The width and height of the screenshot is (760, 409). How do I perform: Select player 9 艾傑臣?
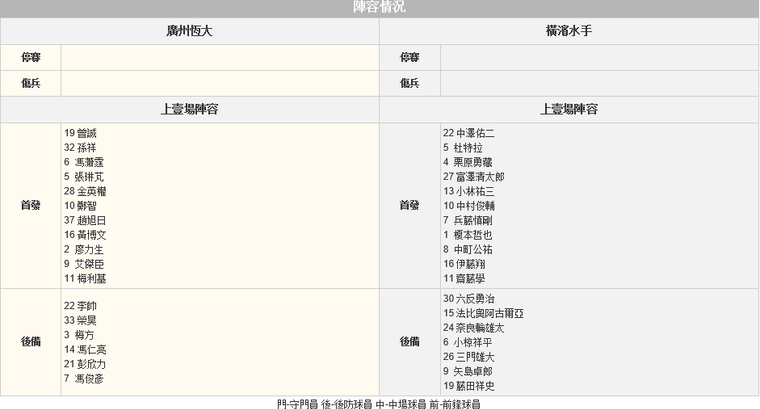click(x=84, y=264)
